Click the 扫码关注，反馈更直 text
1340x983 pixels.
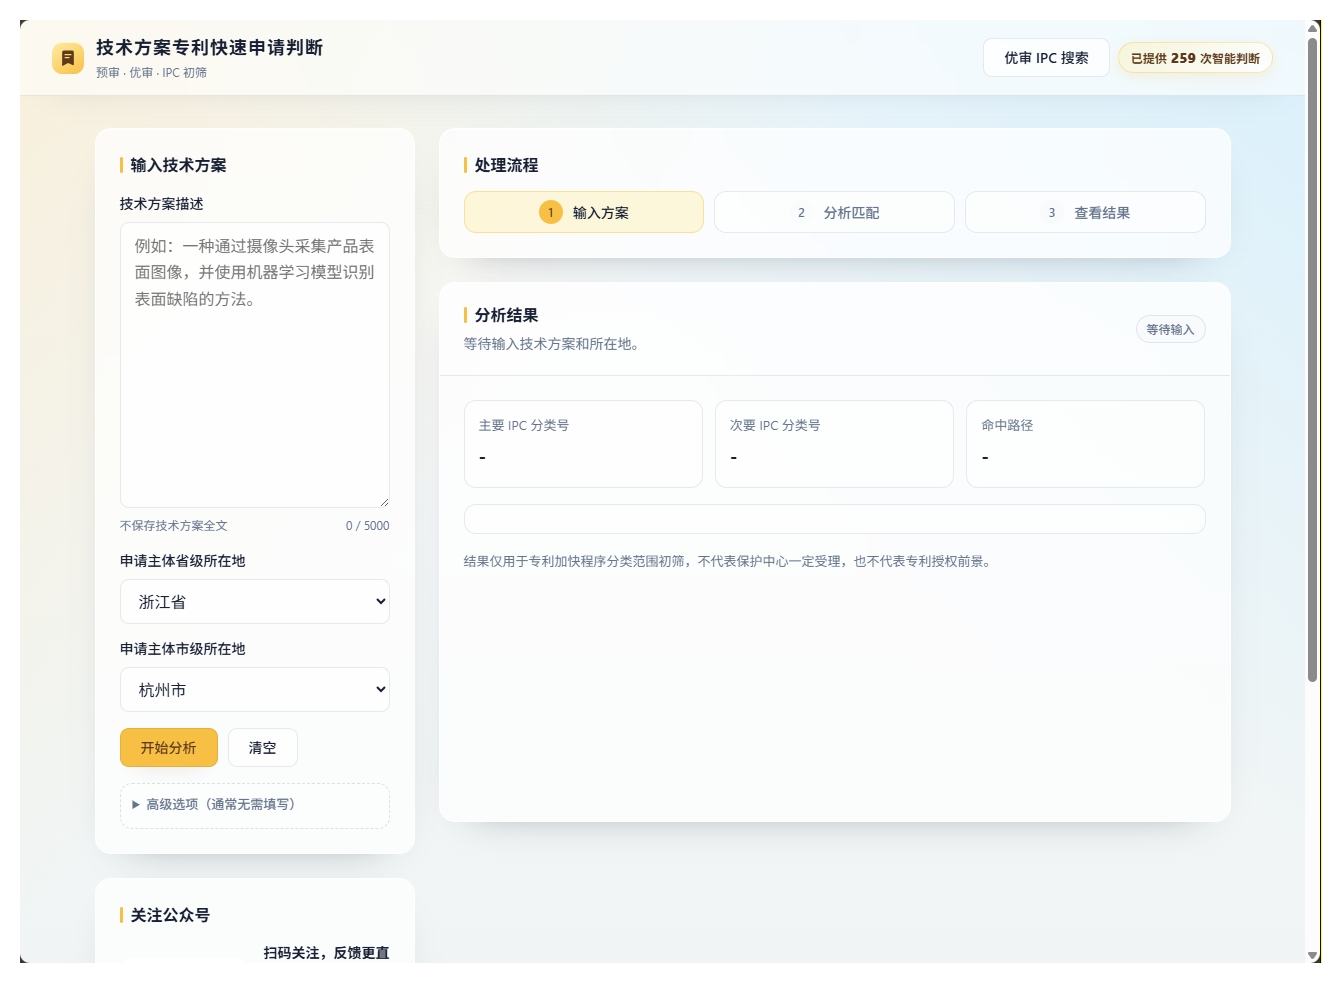tap(326, 953)
